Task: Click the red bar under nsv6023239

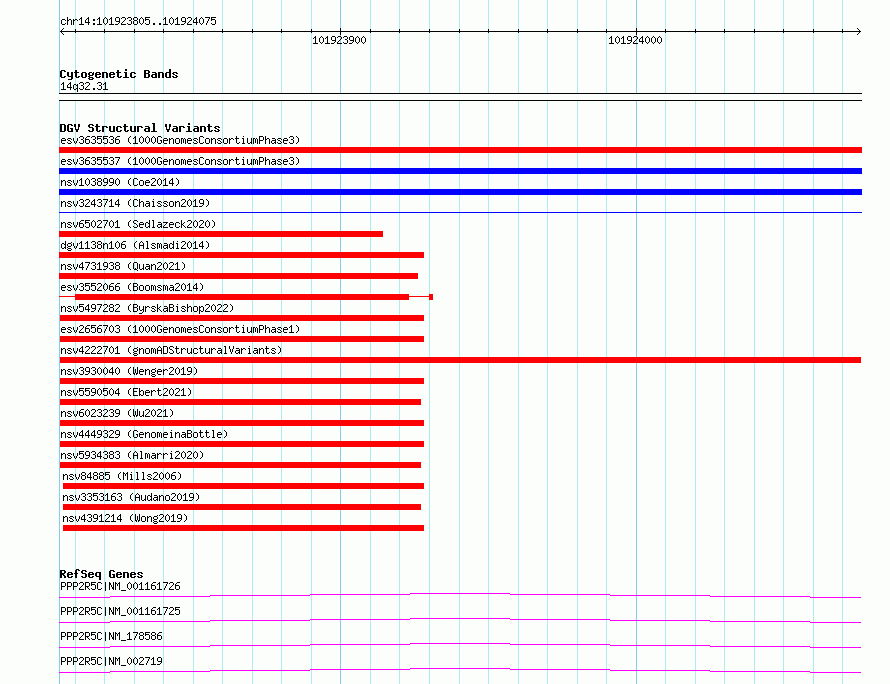Action: (241, 423)
